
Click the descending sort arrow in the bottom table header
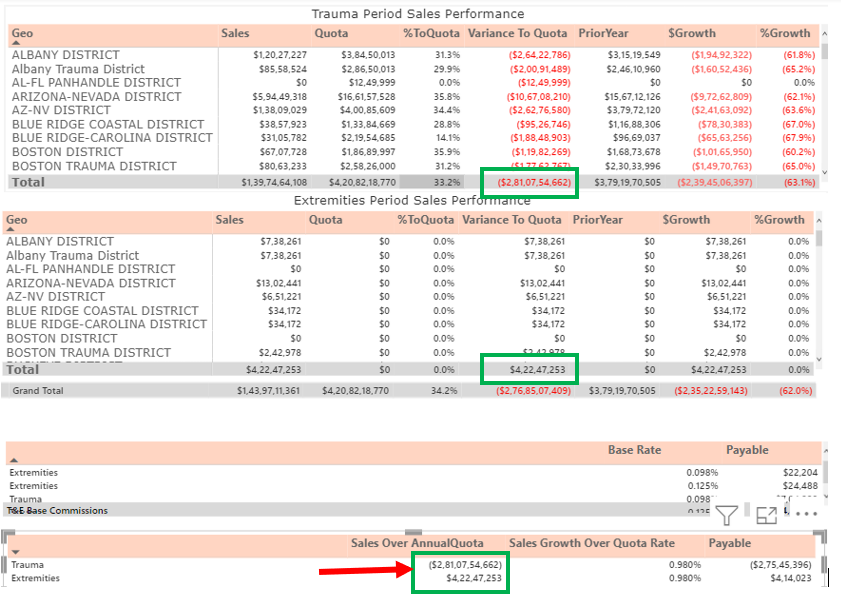[15, 552]
